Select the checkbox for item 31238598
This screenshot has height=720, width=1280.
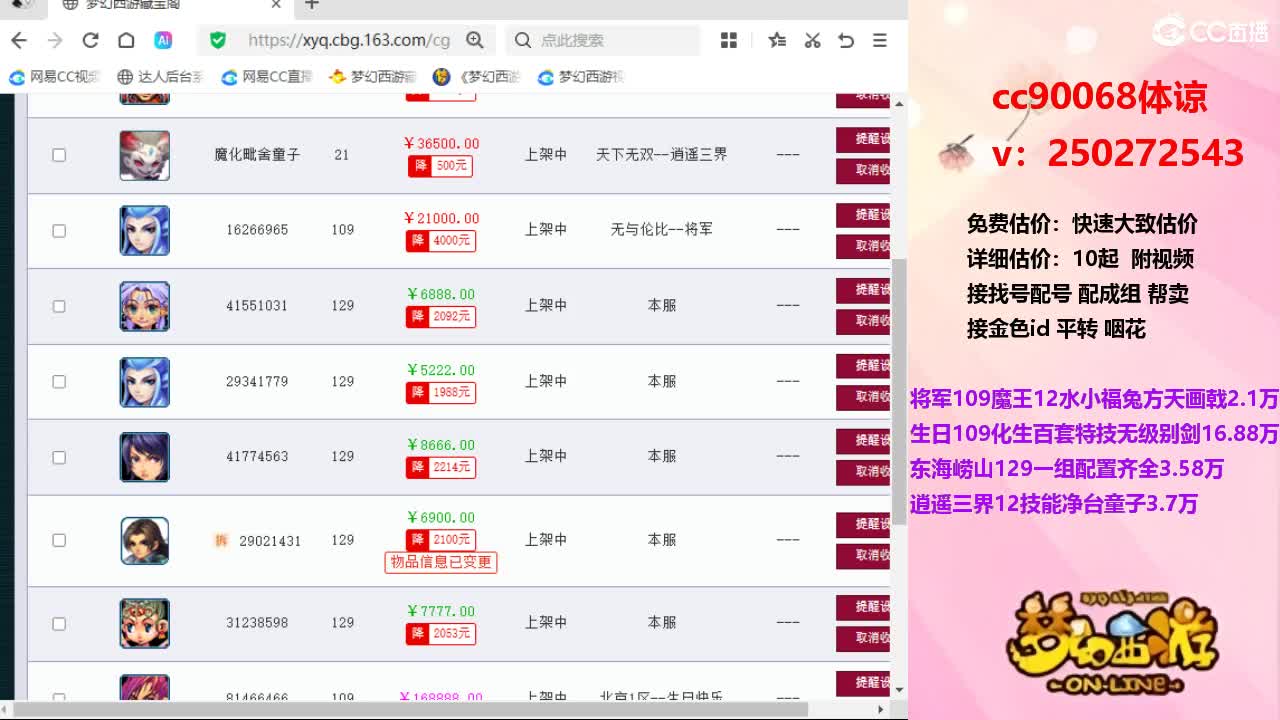point(59,624)
